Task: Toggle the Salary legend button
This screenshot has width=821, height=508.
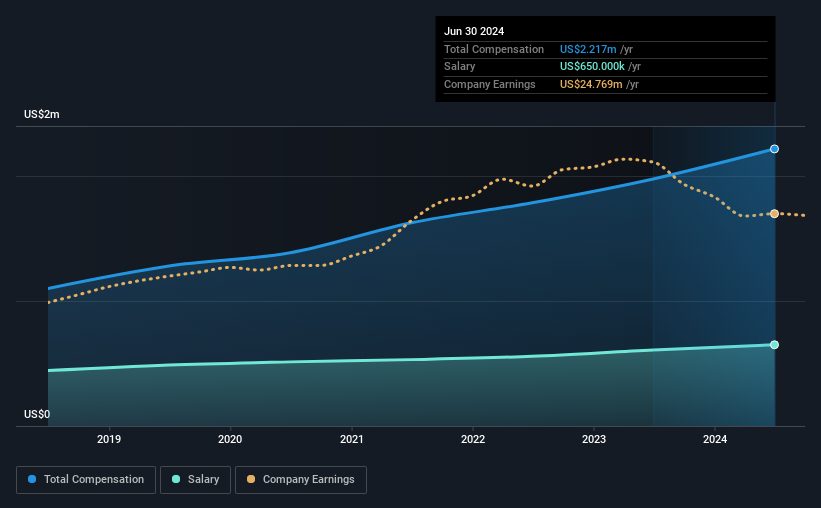Action: coord(195,480)
